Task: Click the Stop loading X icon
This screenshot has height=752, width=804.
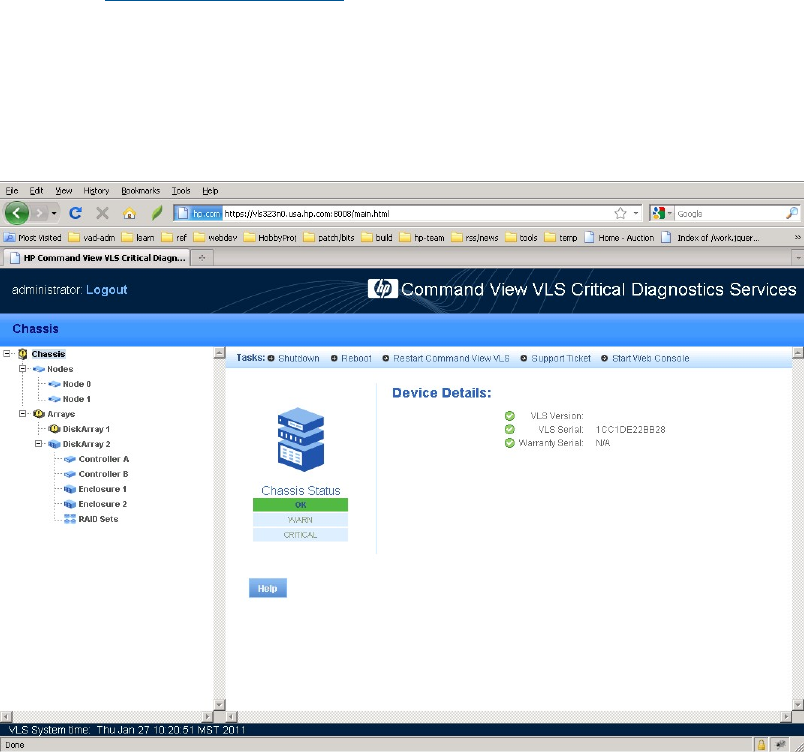Action: 103,213
